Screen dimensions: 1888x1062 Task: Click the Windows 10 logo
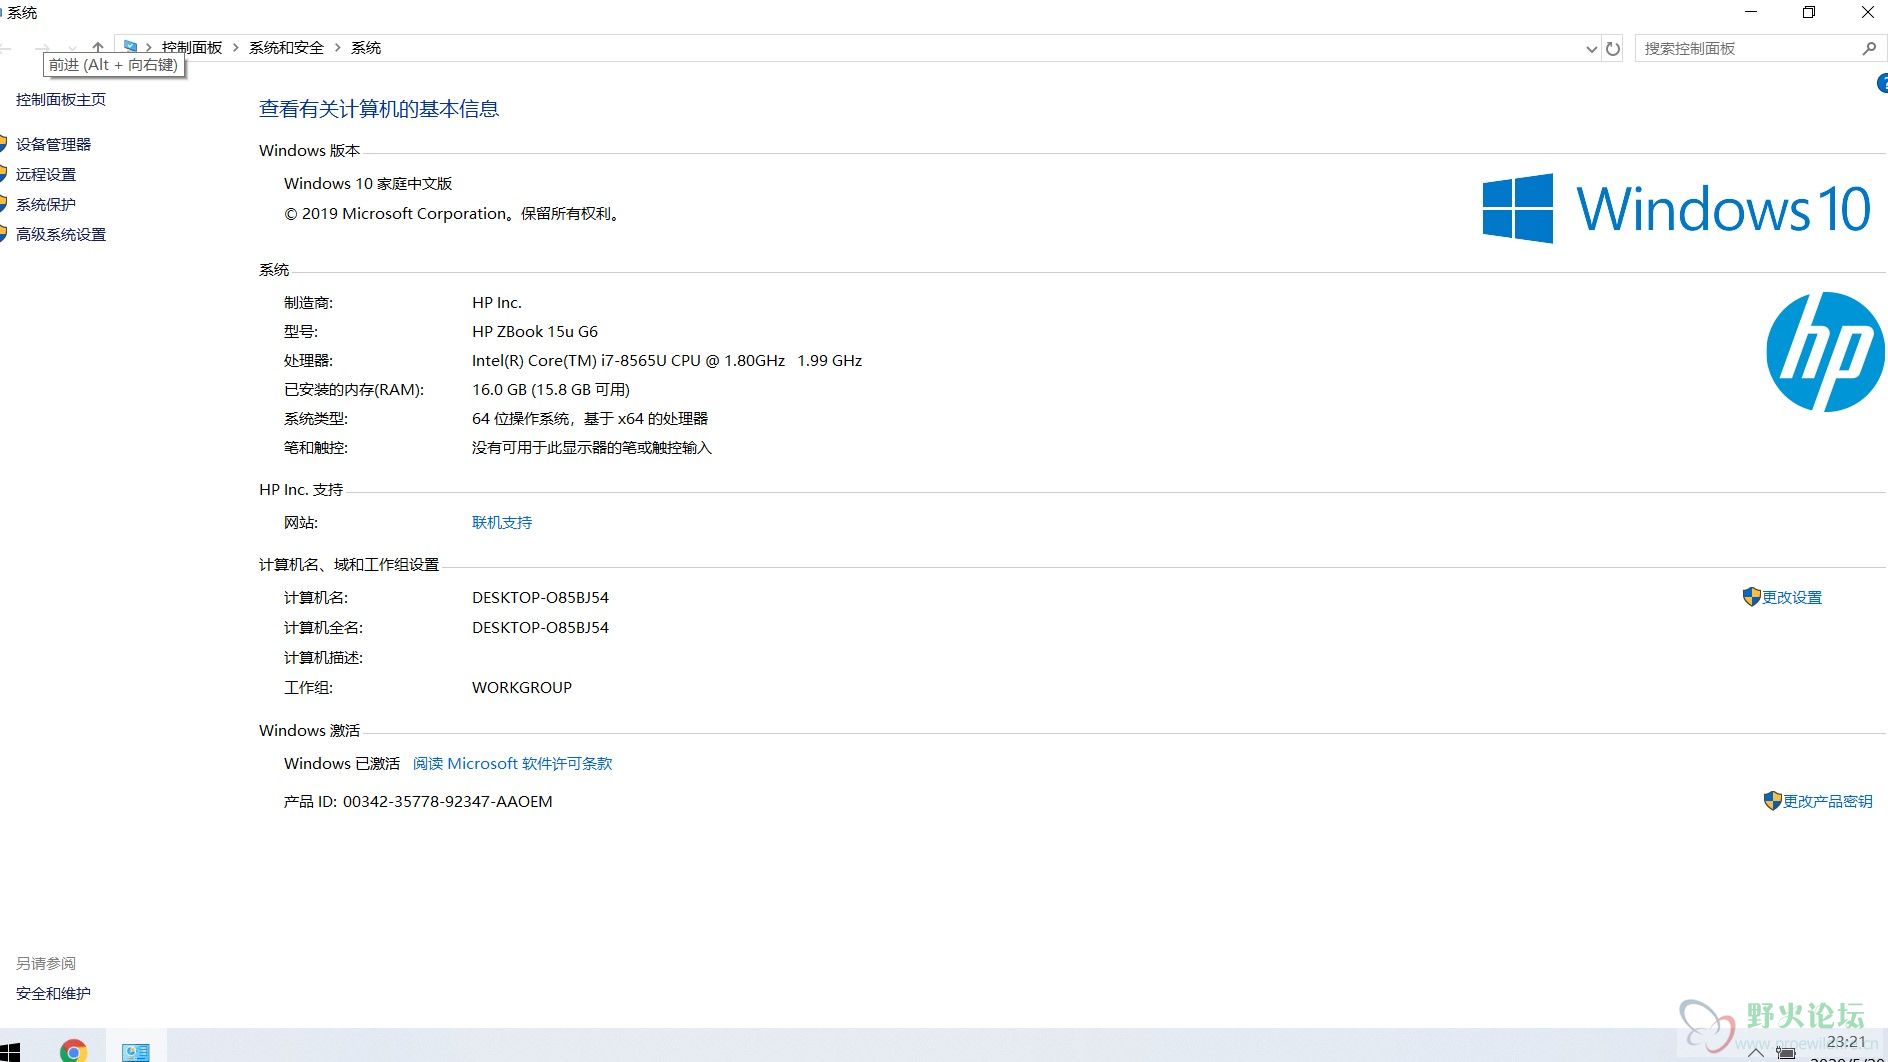coord(1676,208)
